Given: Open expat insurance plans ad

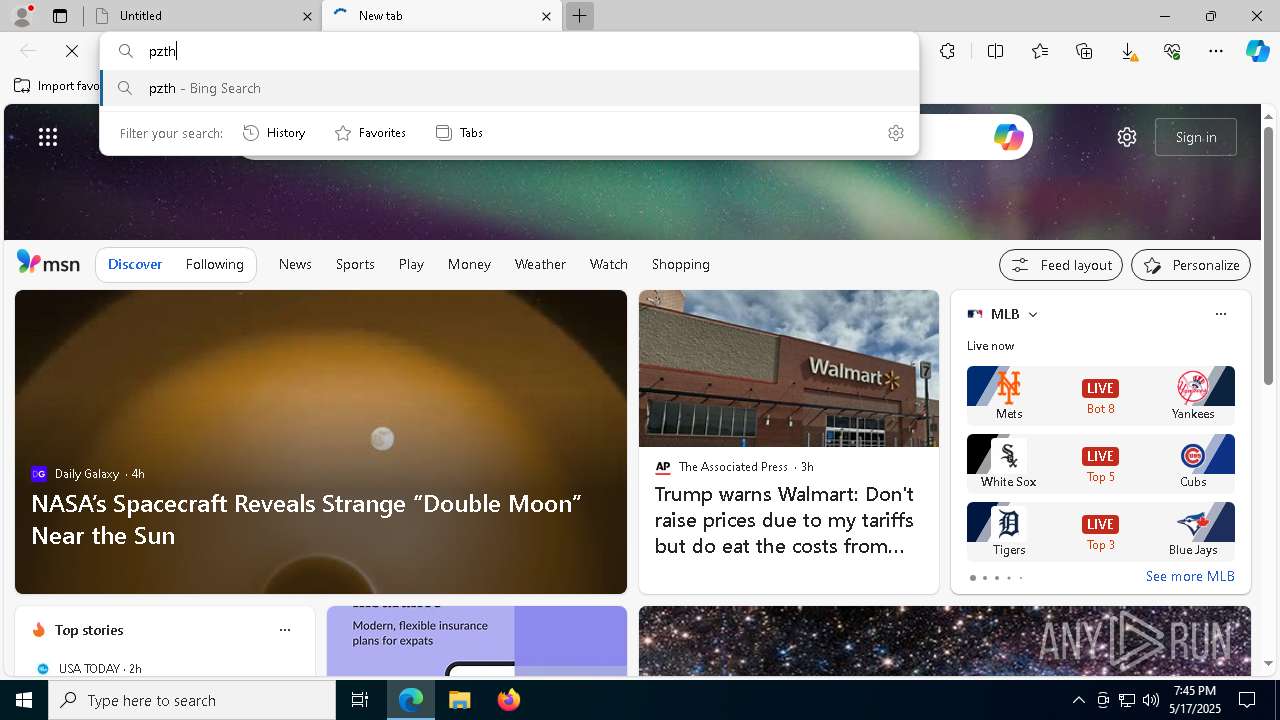Looking at the screenshot, I should [477, 640].
